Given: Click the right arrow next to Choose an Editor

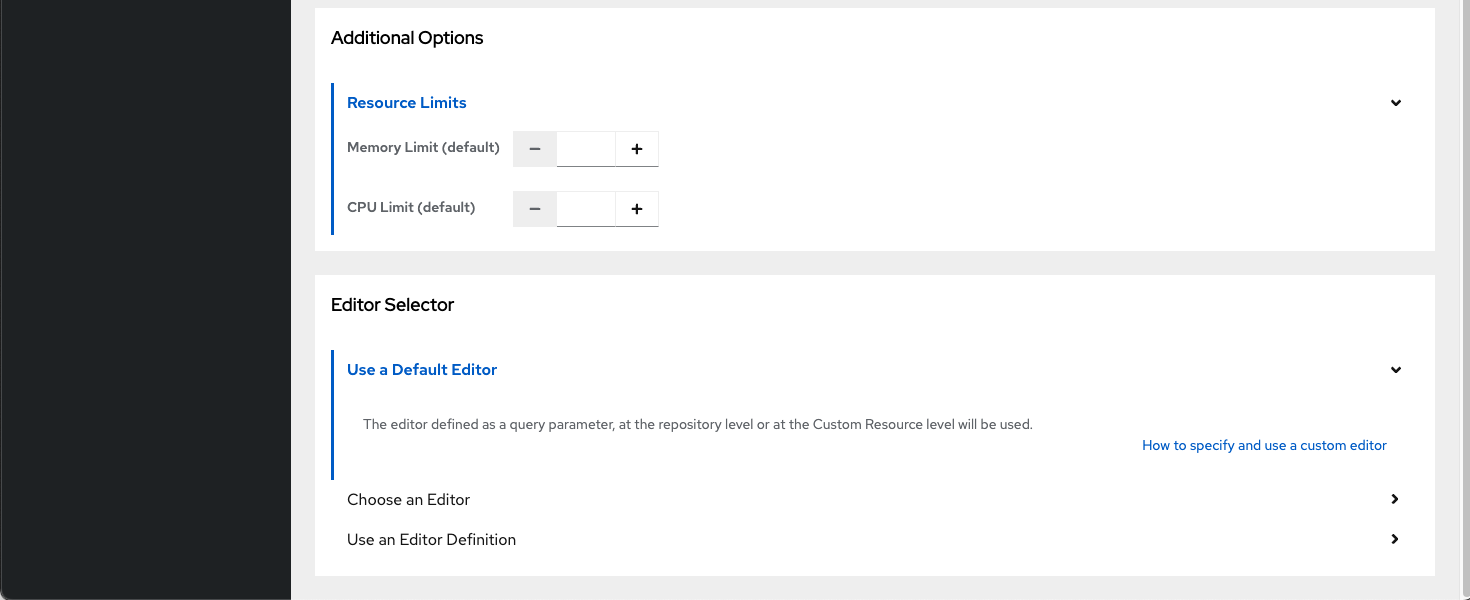Looking at the screenshot, I should pos(1394,499).
